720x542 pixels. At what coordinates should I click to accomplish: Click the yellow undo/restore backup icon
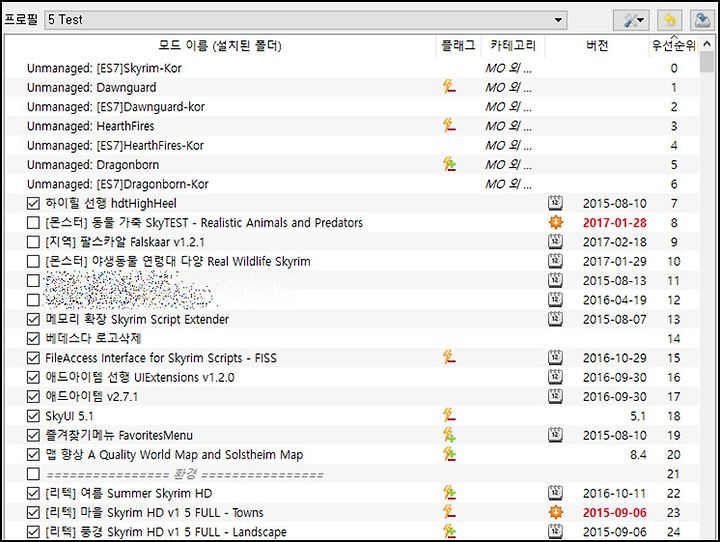(x=669, y=20)
